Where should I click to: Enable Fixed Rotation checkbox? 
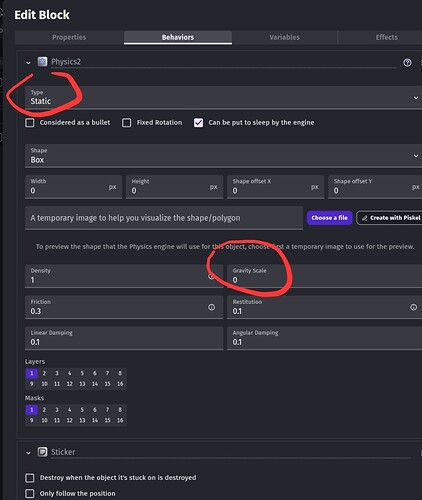coord(127,123)
